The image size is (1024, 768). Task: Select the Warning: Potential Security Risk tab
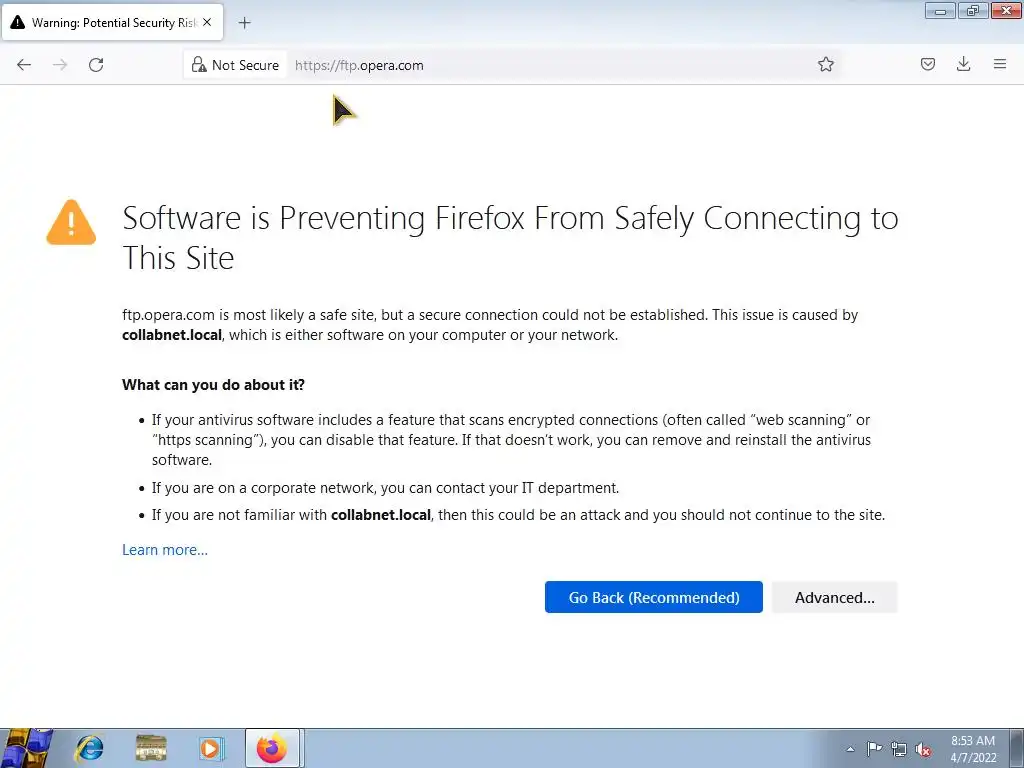click(112, 23)
